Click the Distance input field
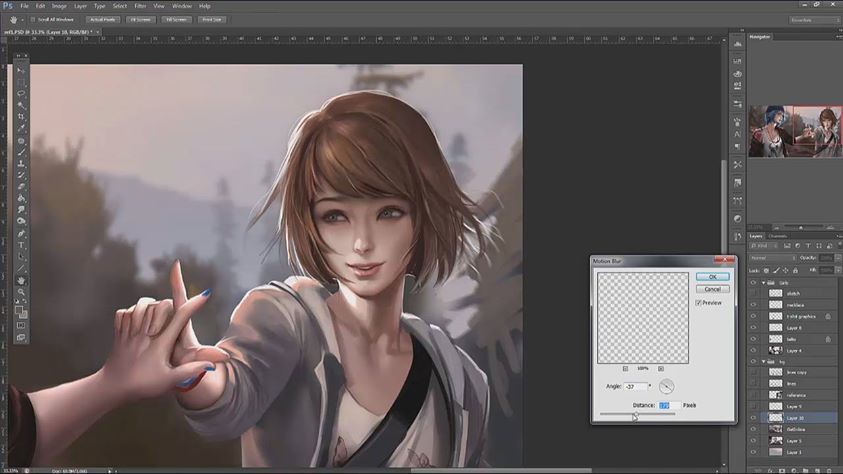Viewport: 843px width, 474px height. (669, 405)
